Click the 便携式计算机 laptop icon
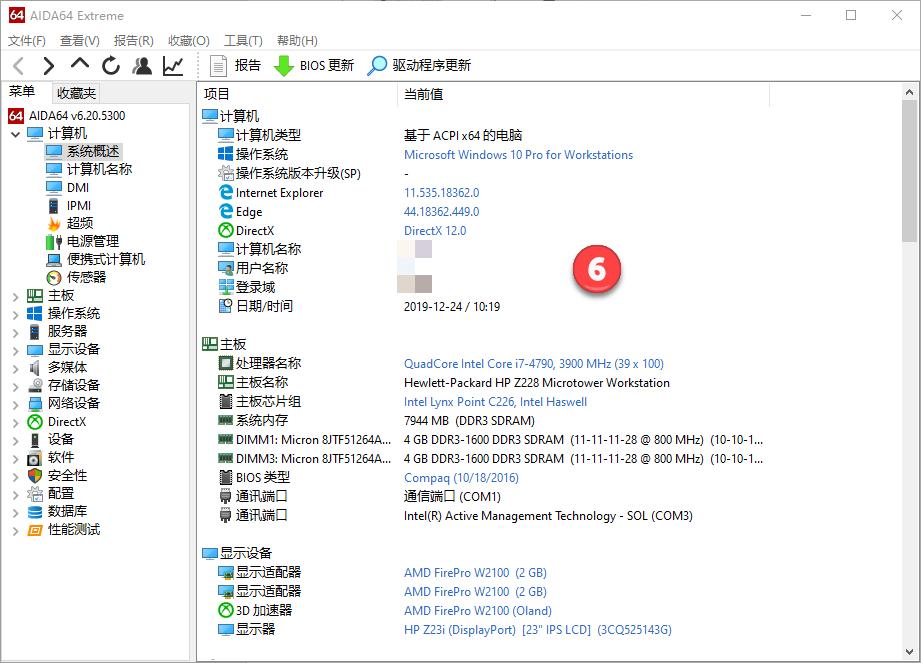Image resolution: width=921 pixels, height=663 pixels. click(x=54, y=260)
